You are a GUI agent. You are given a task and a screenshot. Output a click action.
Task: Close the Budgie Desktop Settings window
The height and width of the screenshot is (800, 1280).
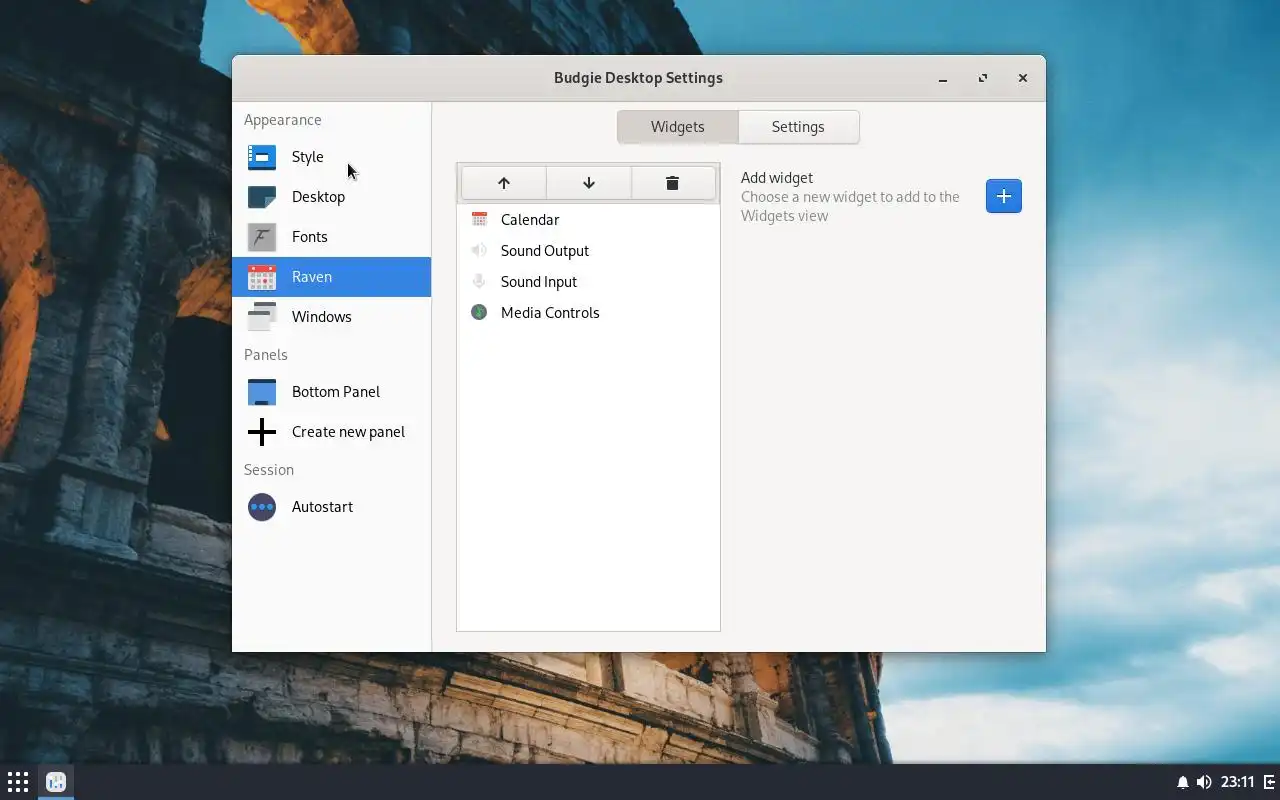[1023, 78]
